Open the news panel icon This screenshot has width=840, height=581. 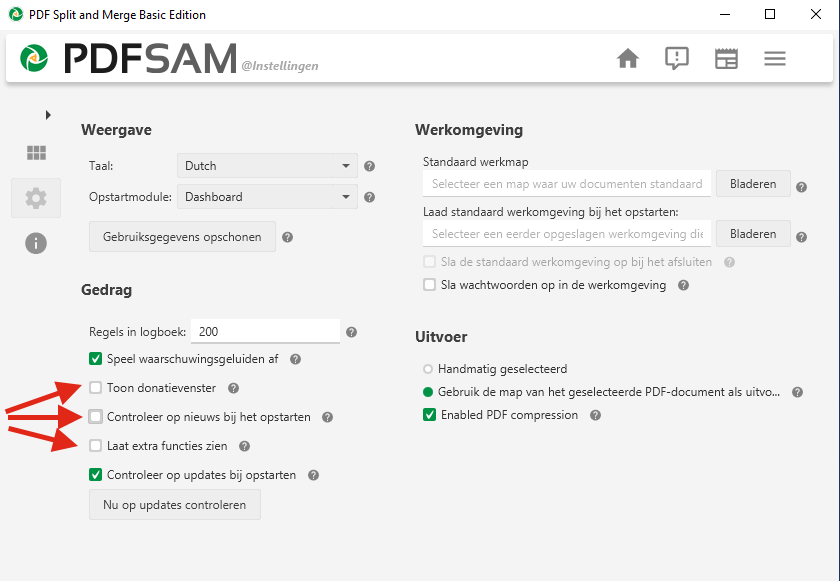[x=726, y=59]
